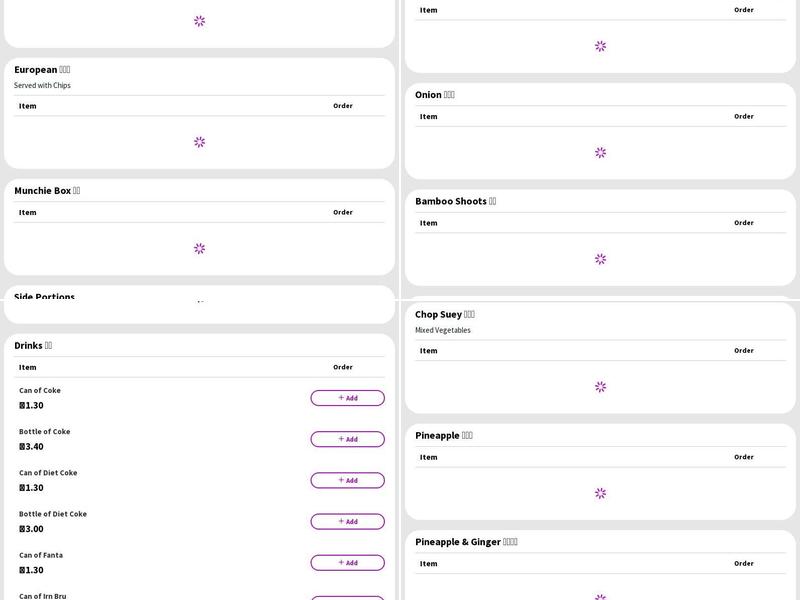Select the Pineapple & Ginger heading

click(466, 542)
